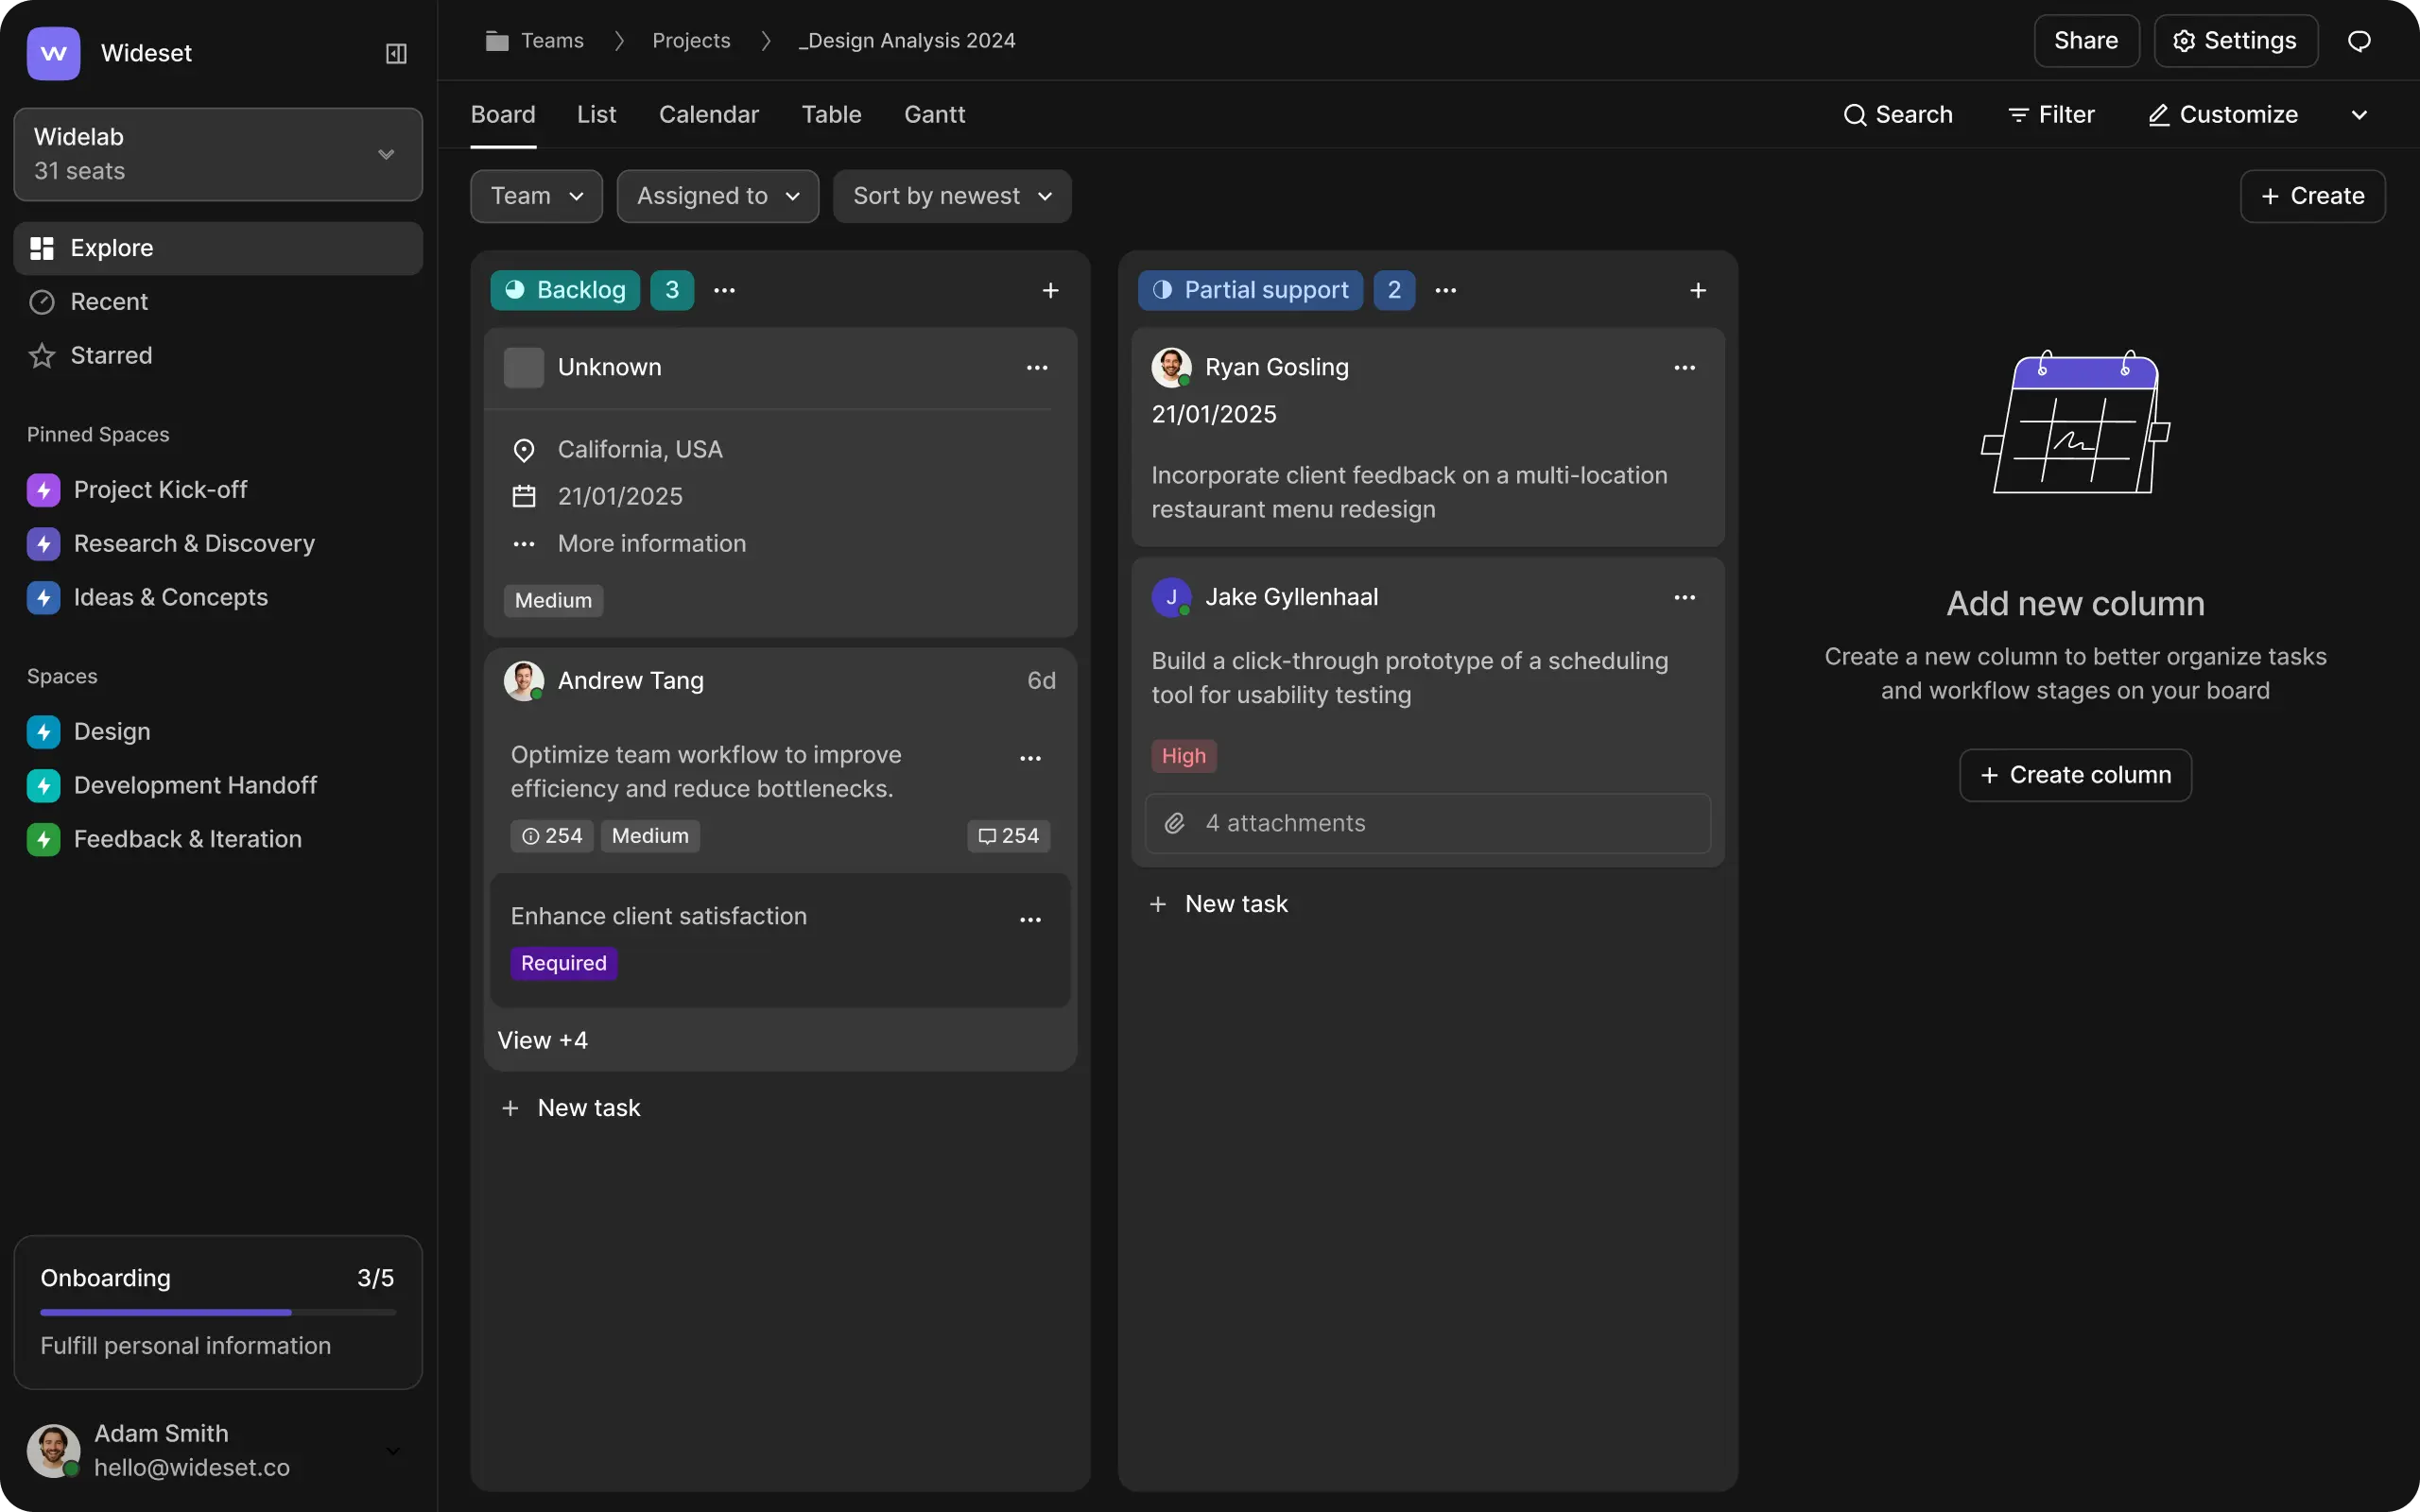Open Partial support column ellipsis menu

click(1445, 290)
